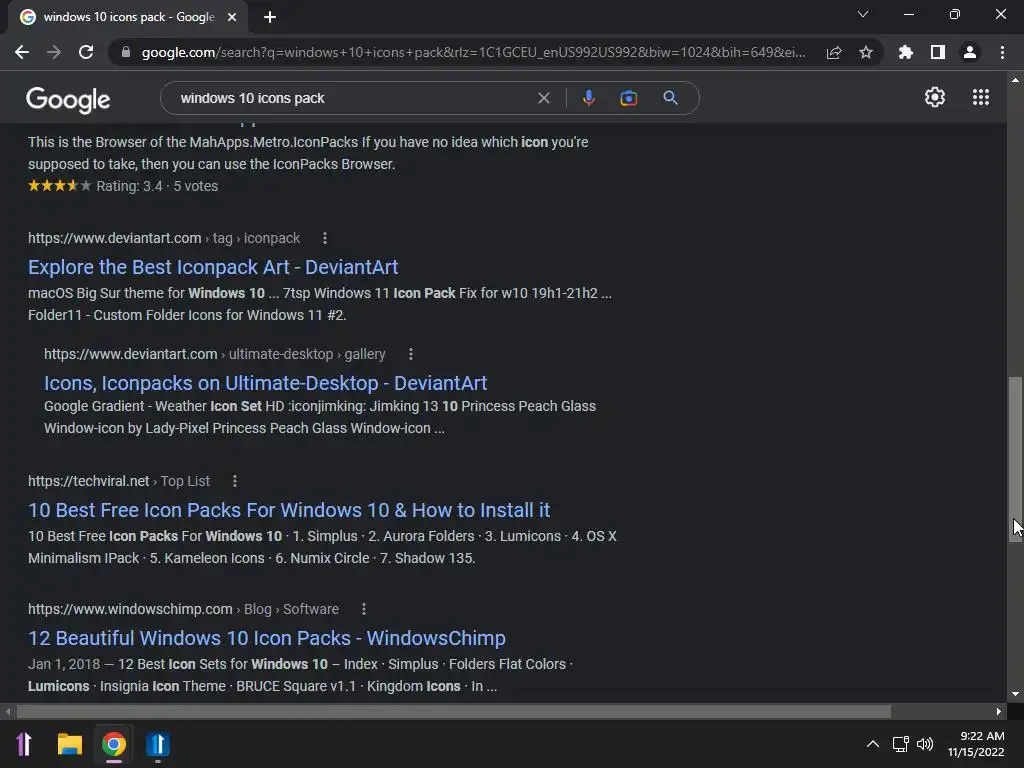Click the horizontal scrollbar thumb
The image size is (1024, 768).
click(x=454, y=711)
